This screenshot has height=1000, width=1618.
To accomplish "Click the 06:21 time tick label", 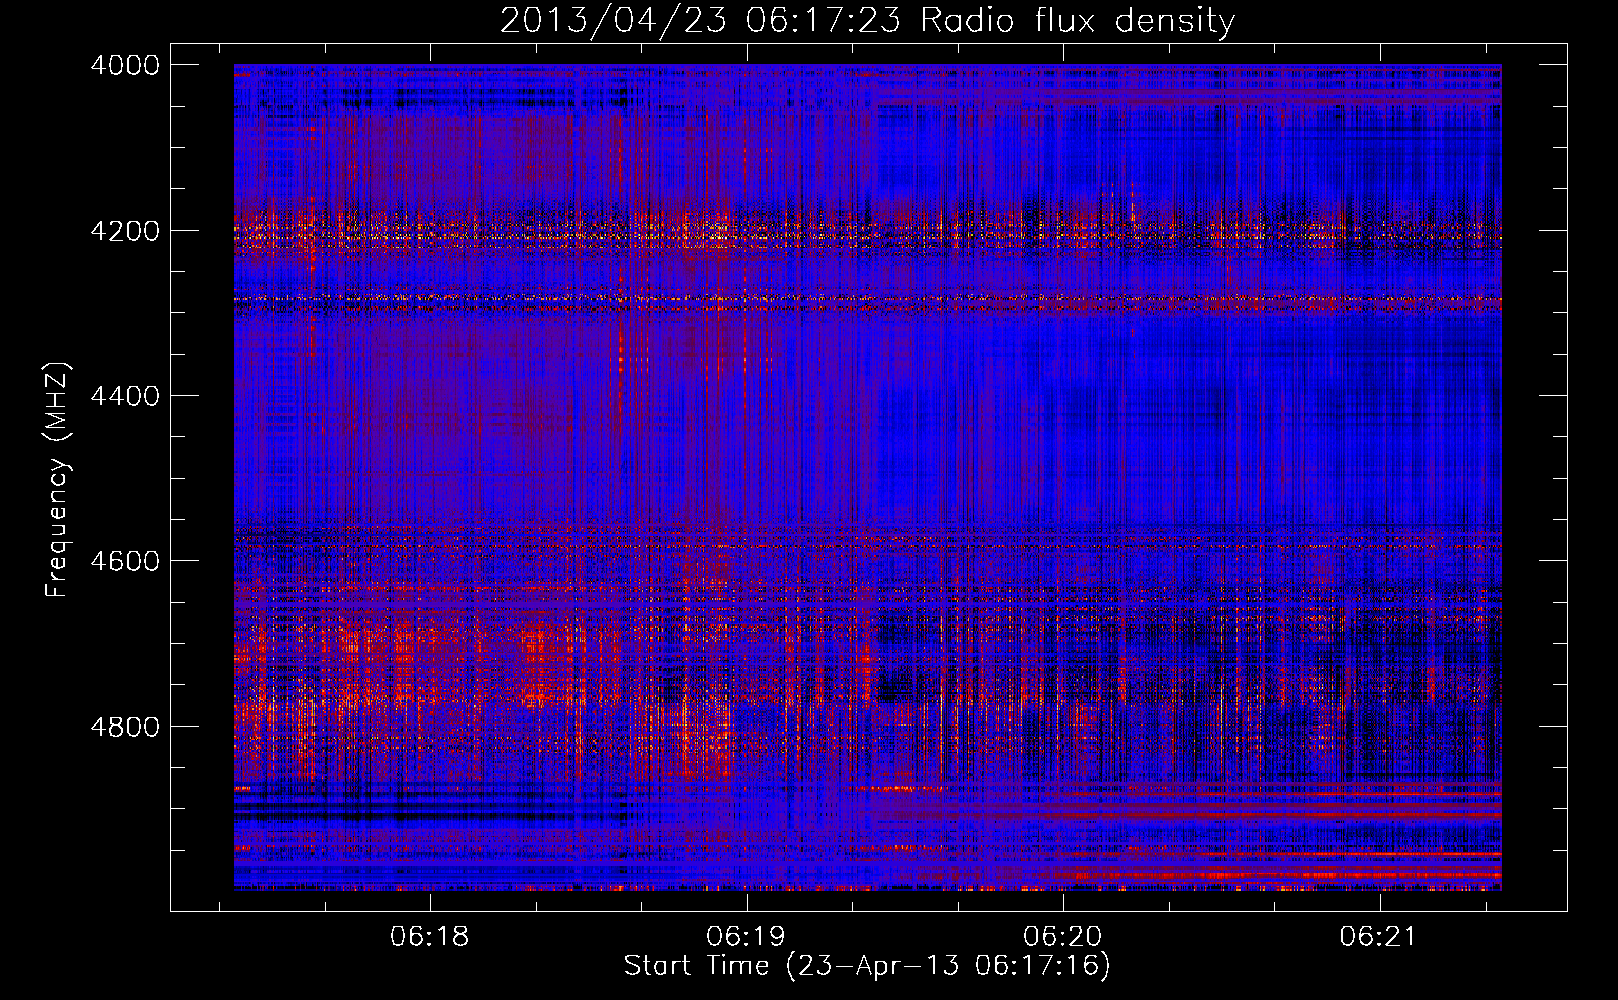I will pos(1380,937).
